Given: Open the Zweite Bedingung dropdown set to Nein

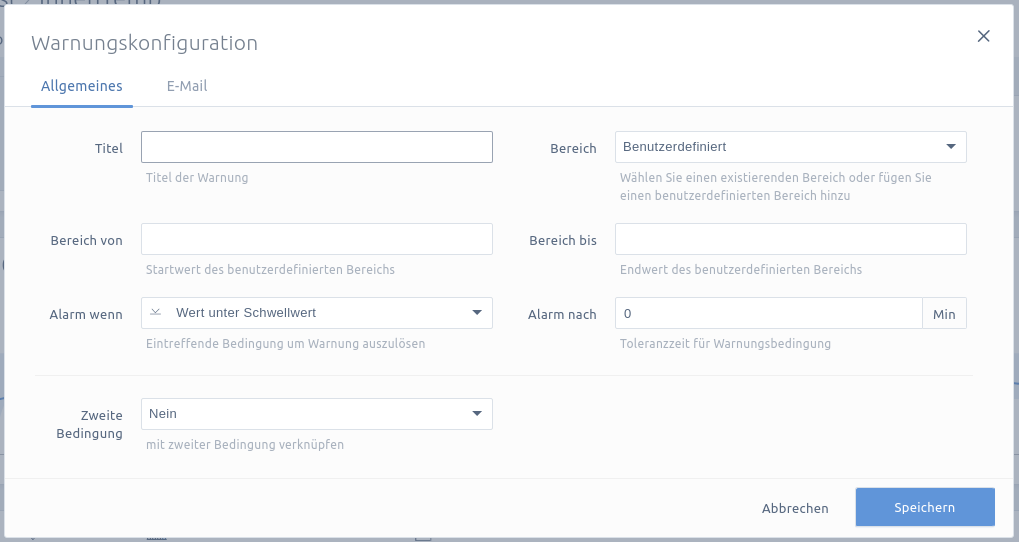Looking at the screenshot, I should coord(316,414).
